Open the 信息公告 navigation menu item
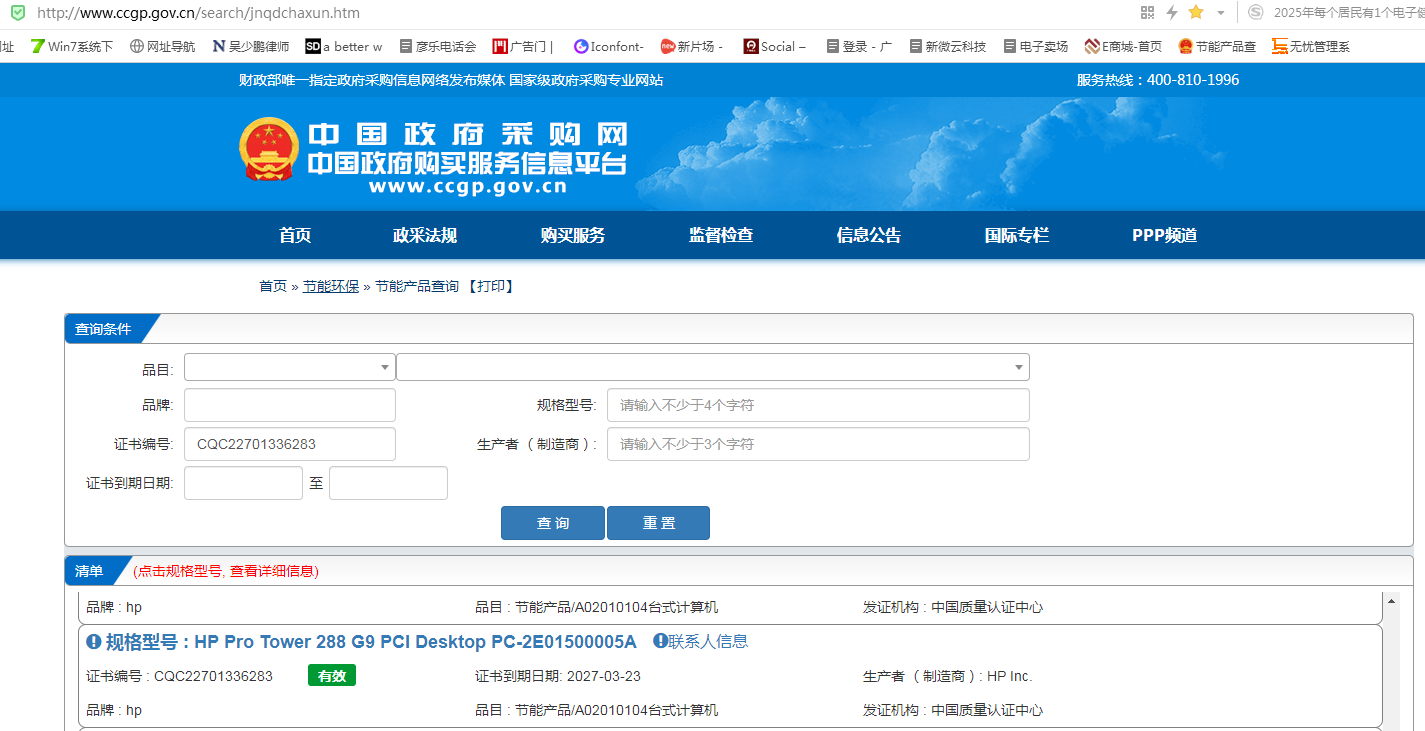This screenshot has width=1425, height=731. pos(869,235)
